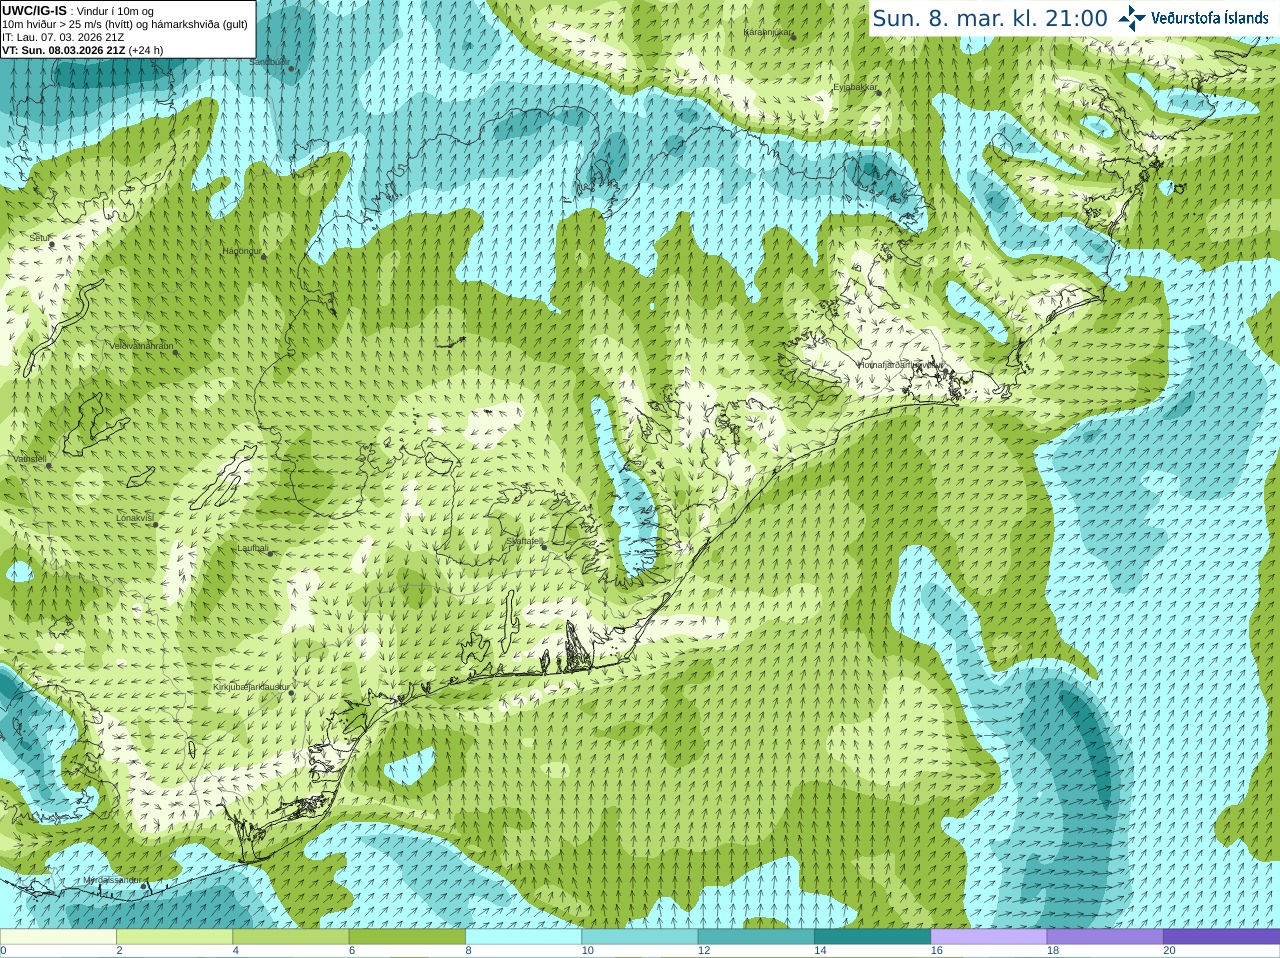
Task: Click the 'Sandbúðir' place label
Action: coord(269,62)
